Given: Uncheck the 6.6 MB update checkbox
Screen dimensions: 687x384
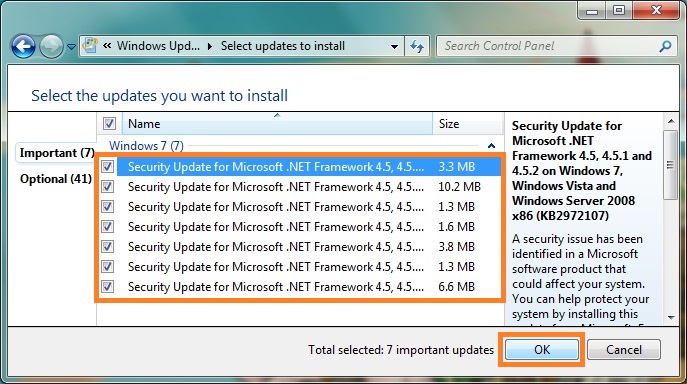Looking at the screenshot, I should tap(107, 287).
